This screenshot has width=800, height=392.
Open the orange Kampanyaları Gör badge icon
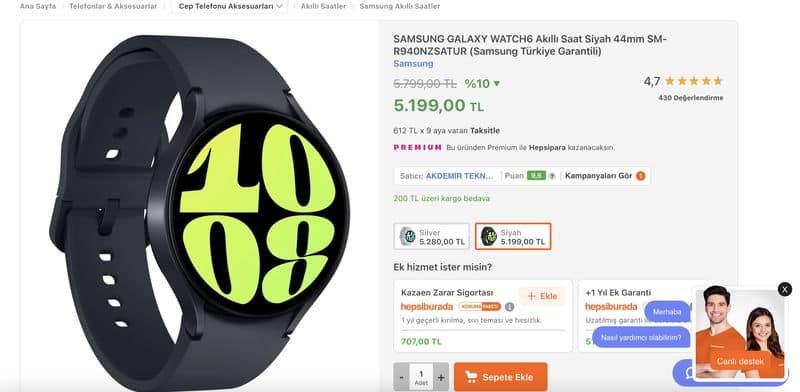click(641, 176)
